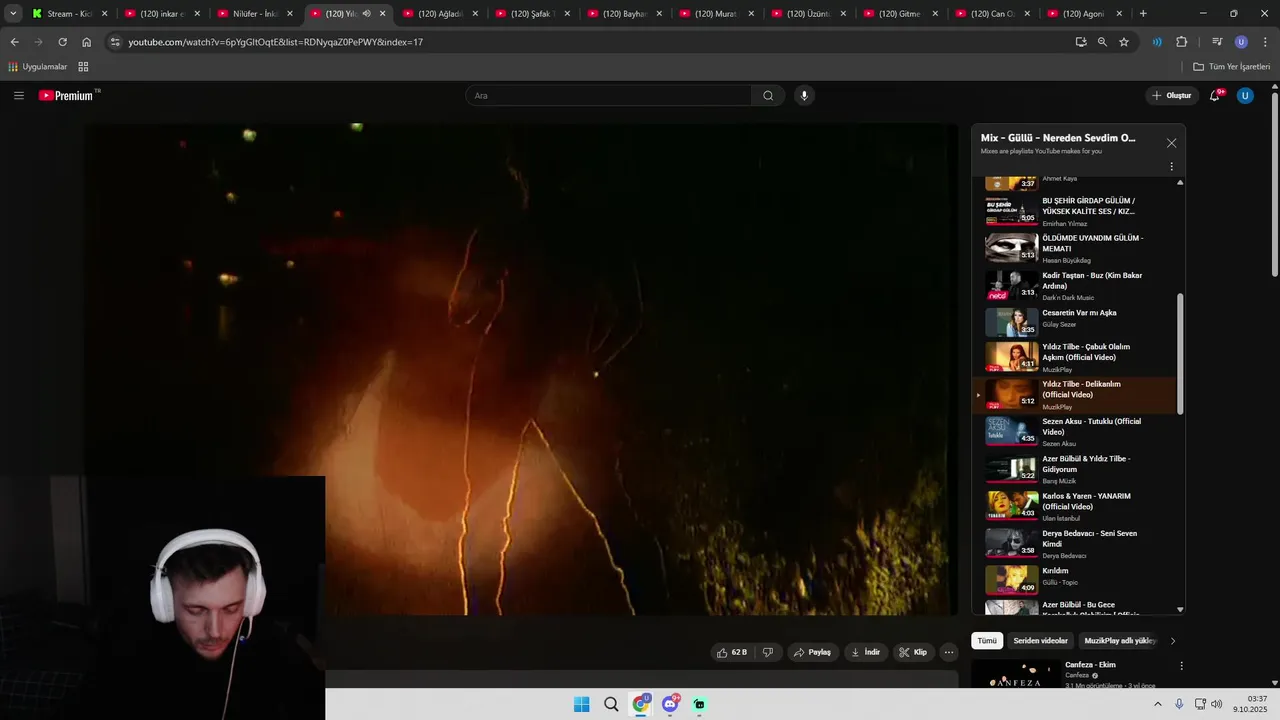Bookmark this page with star icon

click(1124, 42)
